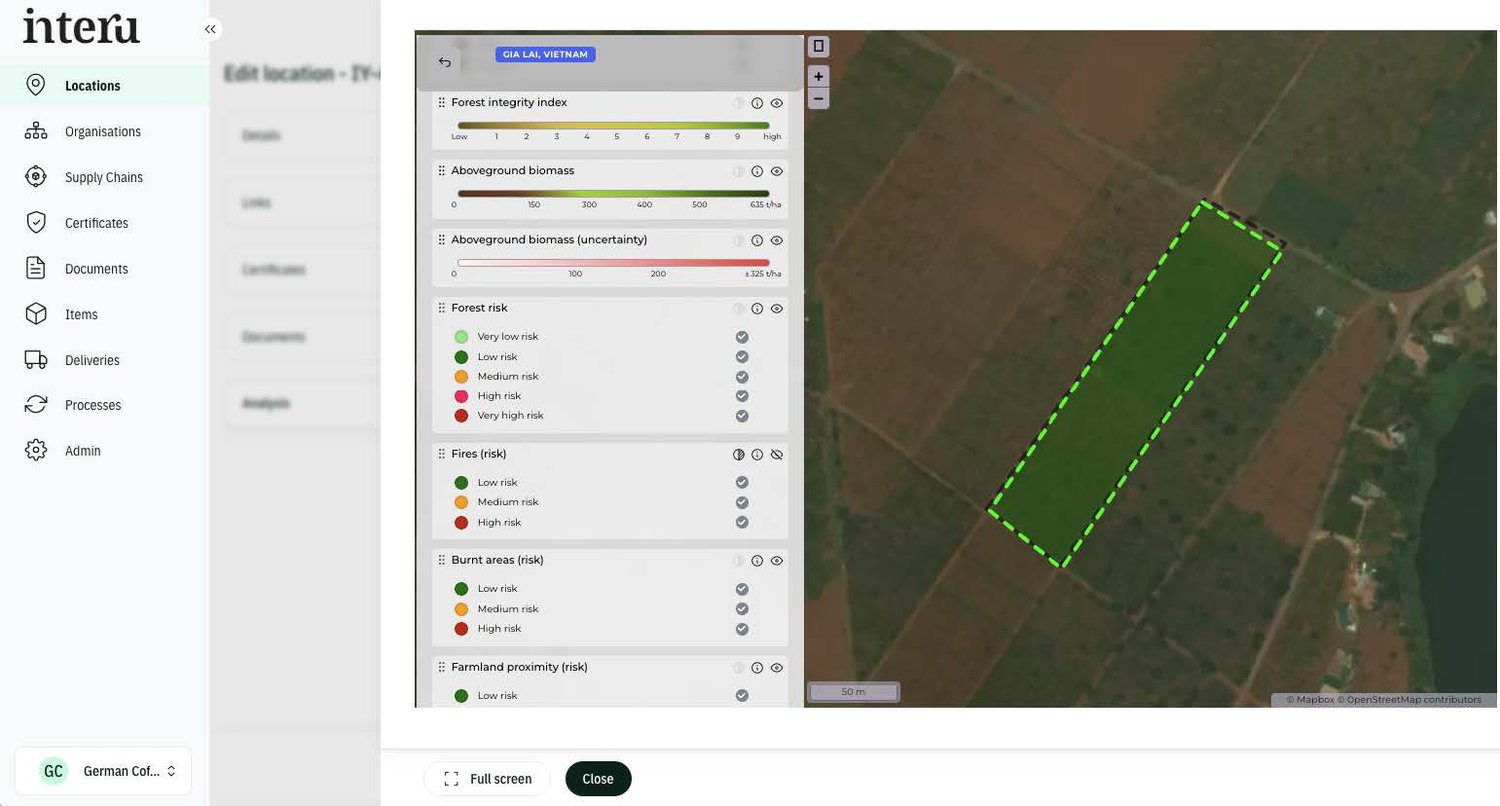Click the Aboveground biomass gradient bar

pos(613,193)
